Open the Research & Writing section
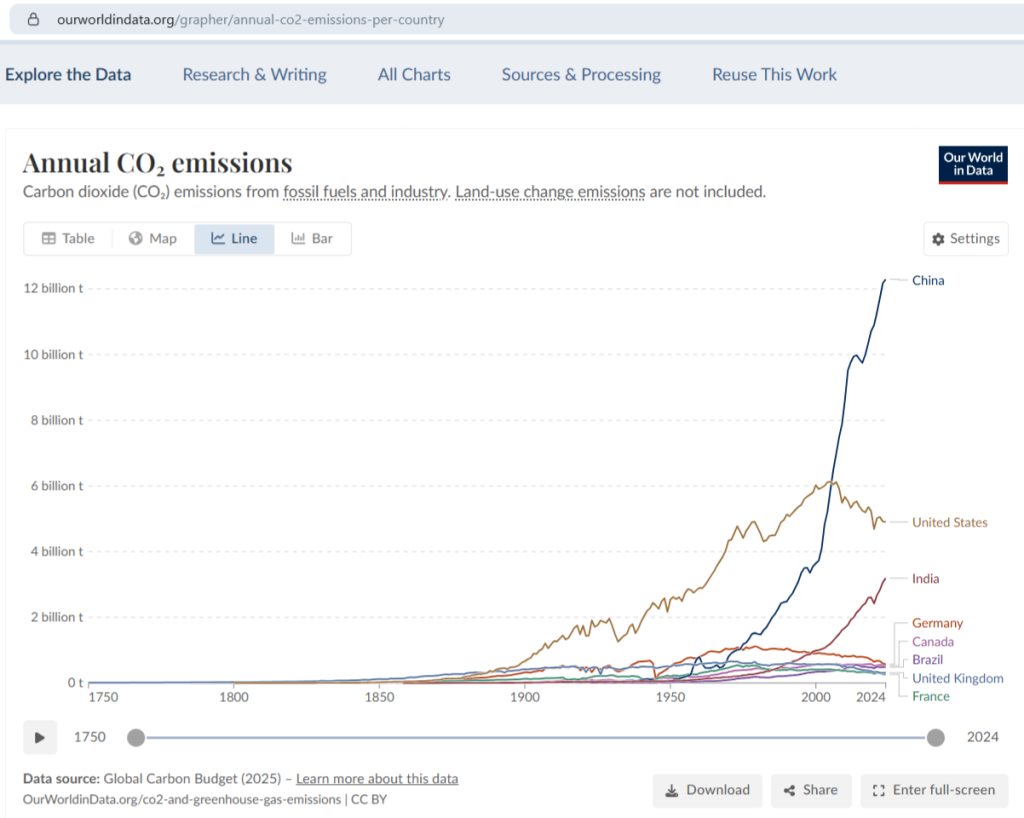Viewport: 1024px width, 818px height. (x=254, y=74)
